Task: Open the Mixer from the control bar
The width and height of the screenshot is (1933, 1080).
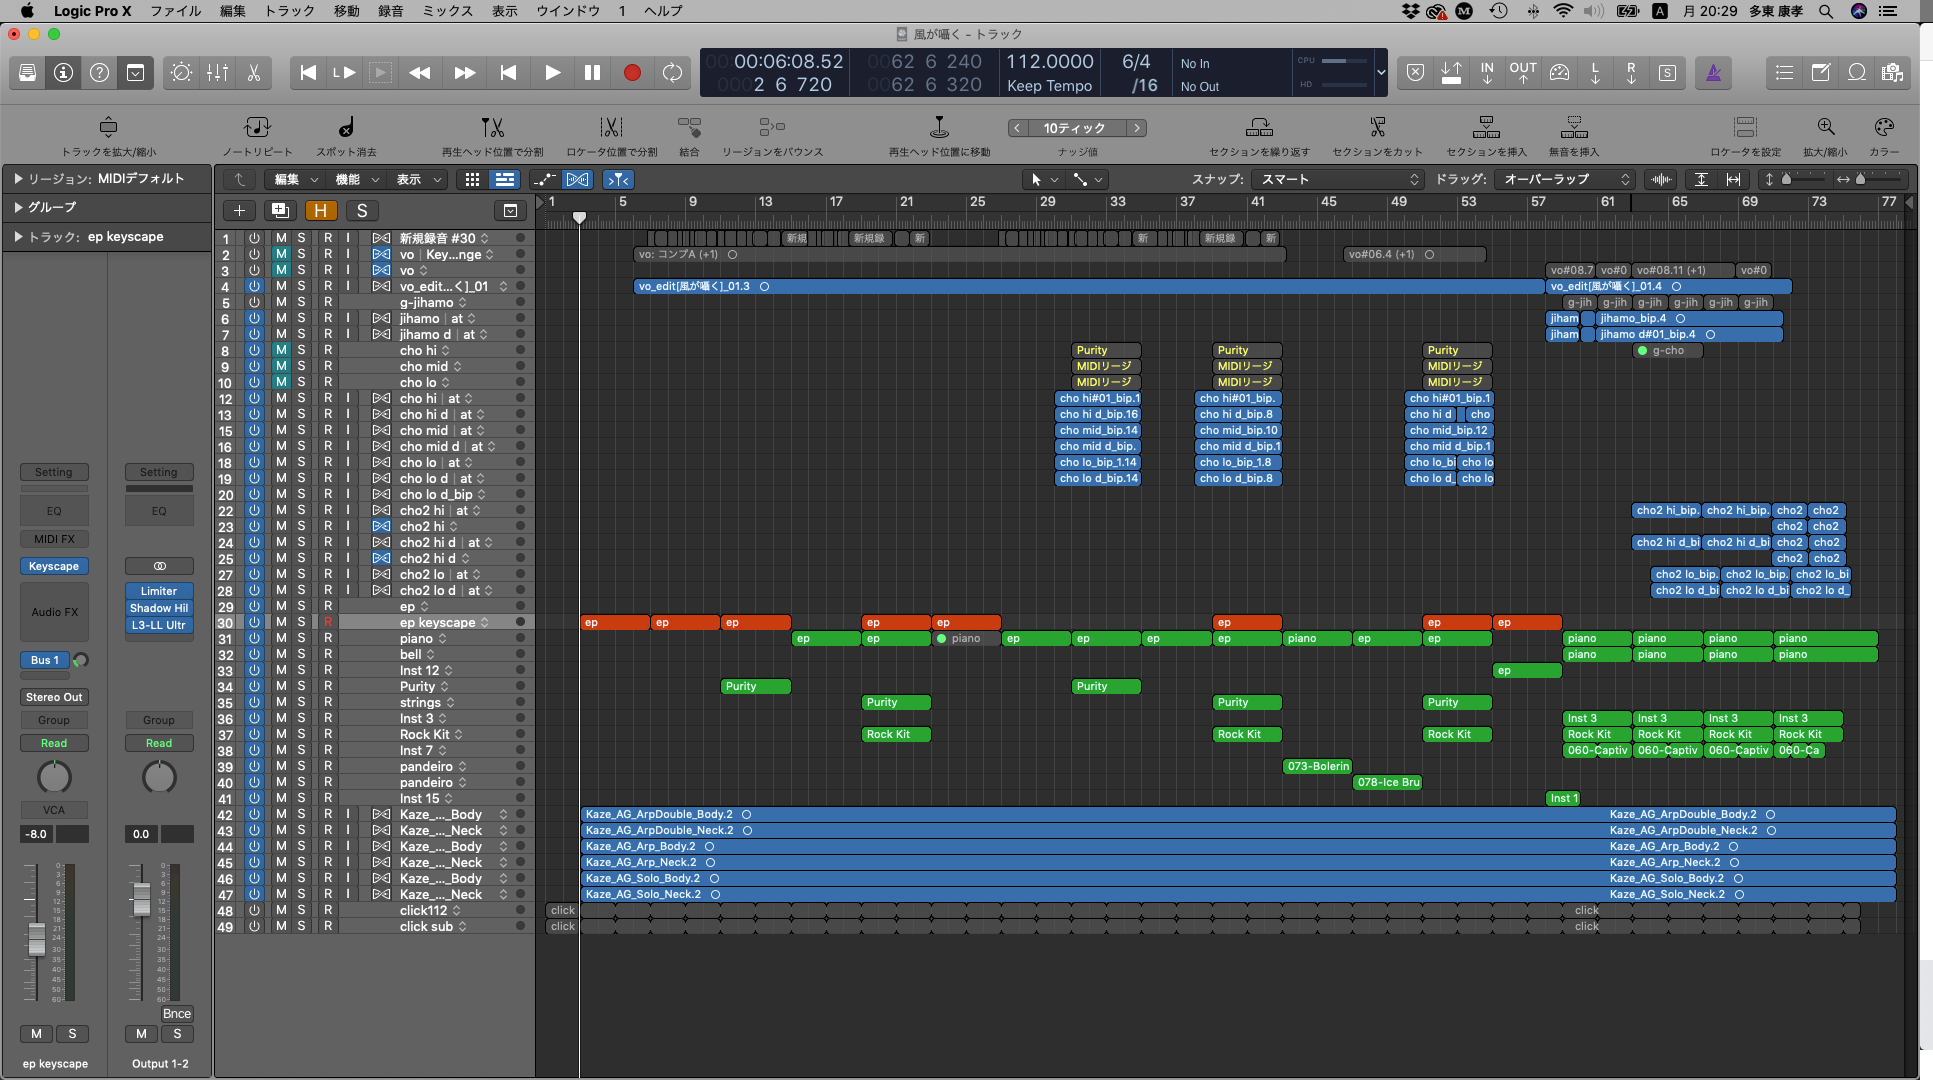Action: pos(217,73)
